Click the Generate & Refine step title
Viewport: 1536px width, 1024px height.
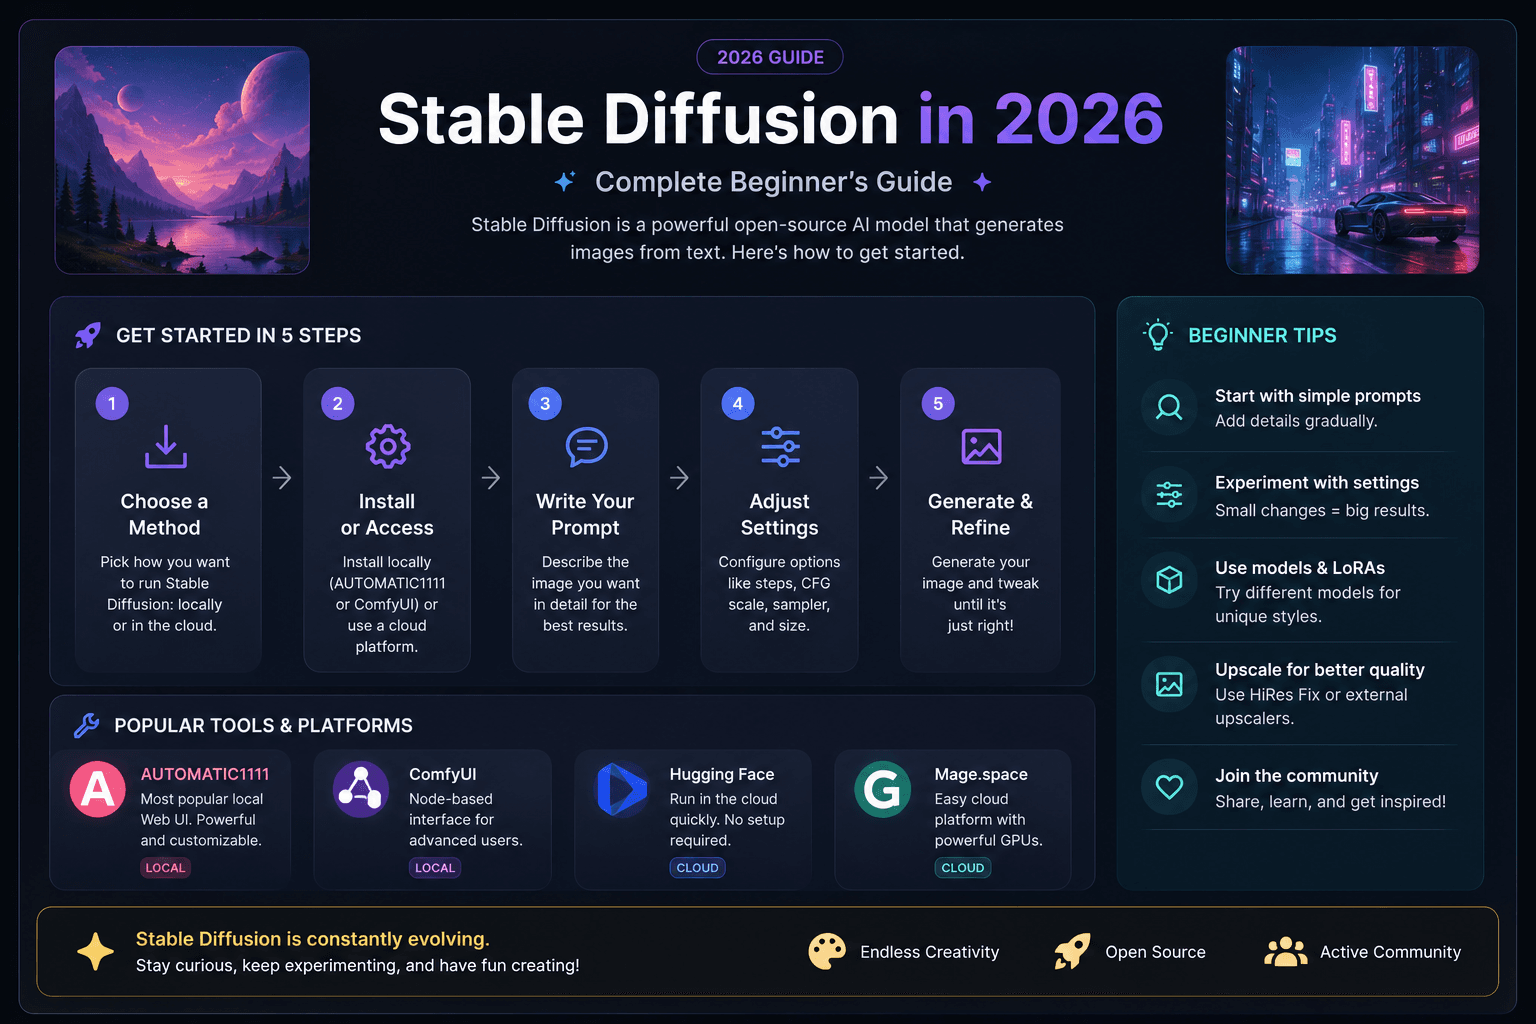(981, 514)
